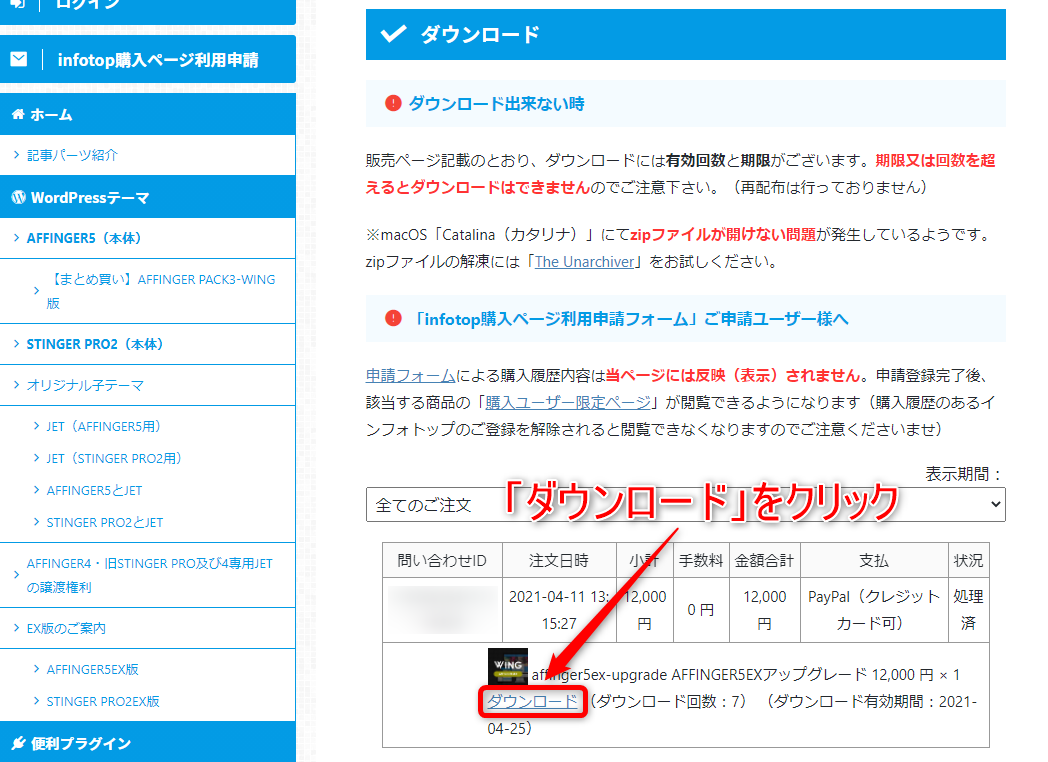Open AFFINGER5EX版 sidebar link
The width and height of the screenshot is (1048, 762).
click(x=93, y=669)
